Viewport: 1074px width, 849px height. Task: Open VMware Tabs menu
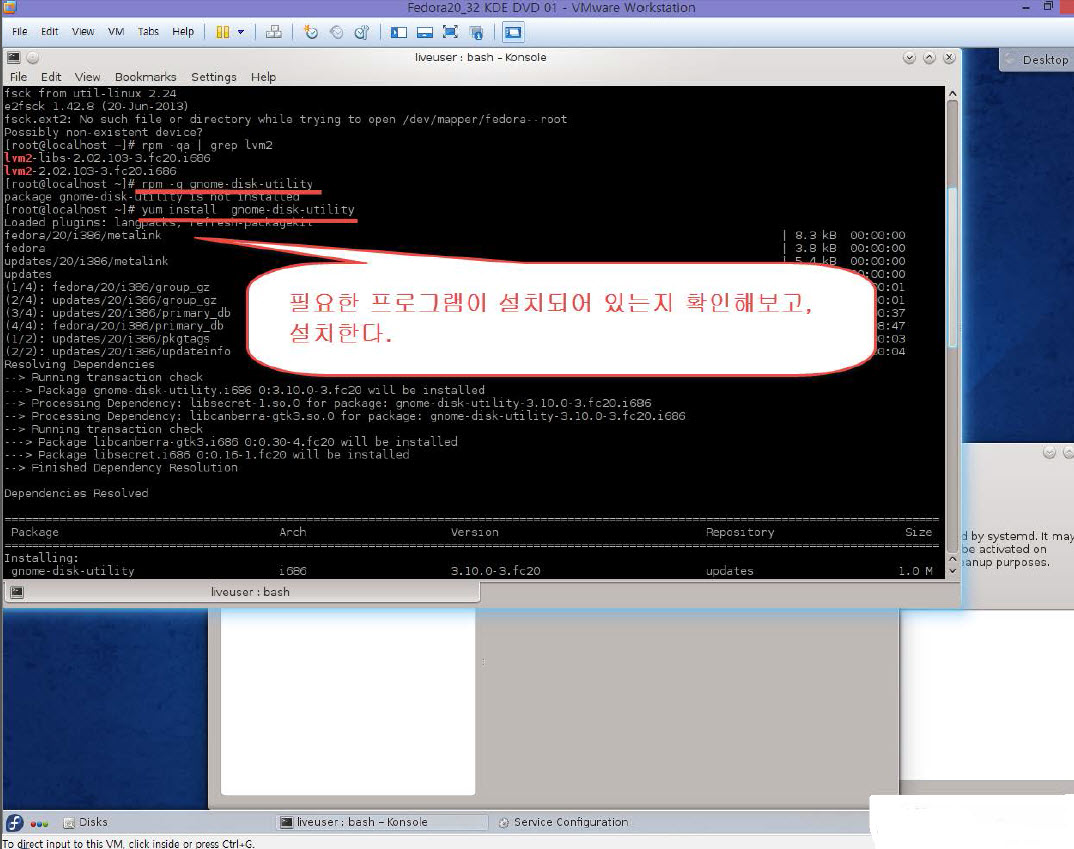[148, 31]
